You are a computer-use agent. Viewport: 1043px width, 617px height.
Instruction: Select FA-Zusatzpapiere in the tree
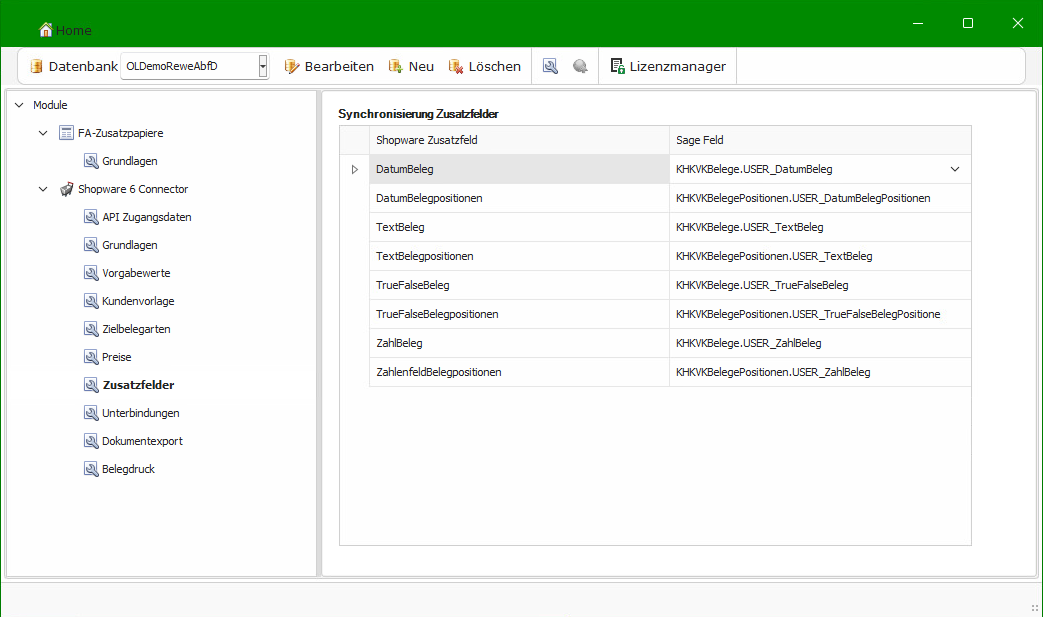point(120,133)
